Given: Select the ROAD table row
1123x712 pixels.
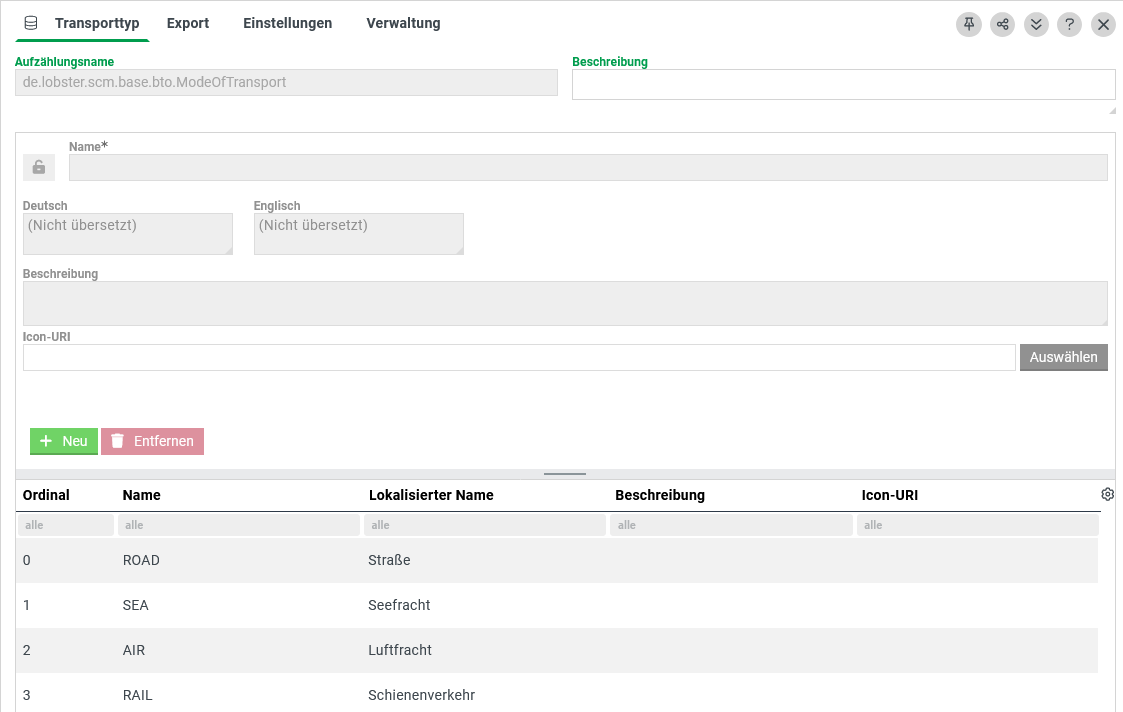Looking at the screenshot, I should pyautogui.click(x=556, y=560).
